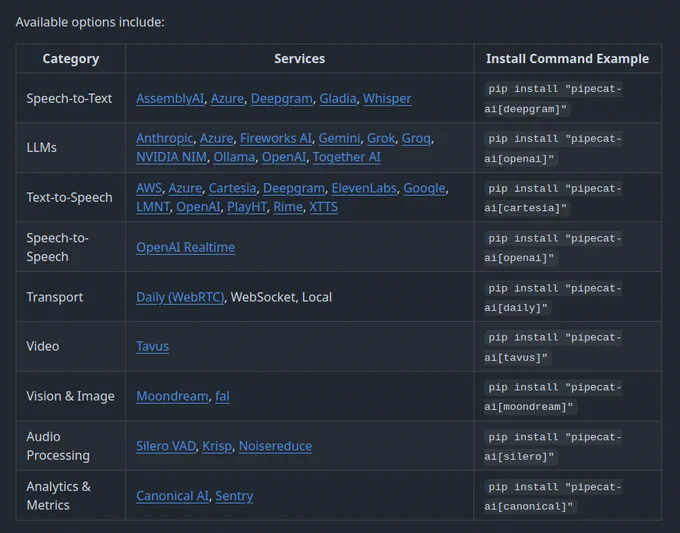This screenshot has width=680, height=533.
Task: Open the Cartesia link
Action: coord(232,188)
